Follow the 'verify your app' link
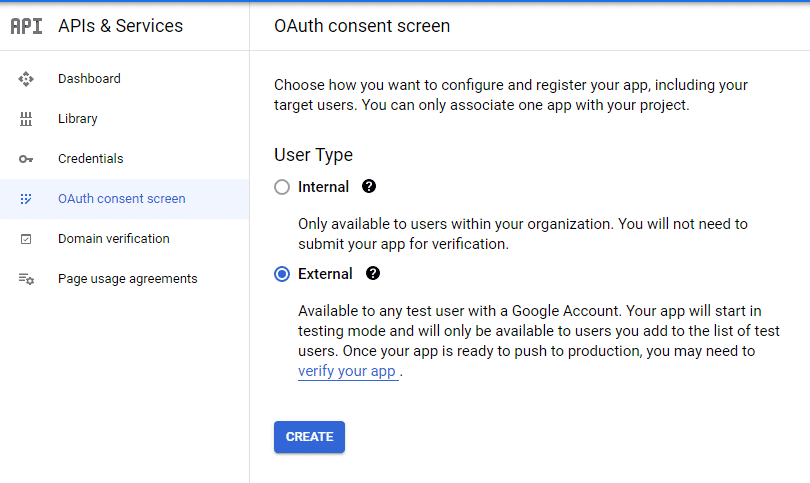The image size is (810, 483). point(347,371)
